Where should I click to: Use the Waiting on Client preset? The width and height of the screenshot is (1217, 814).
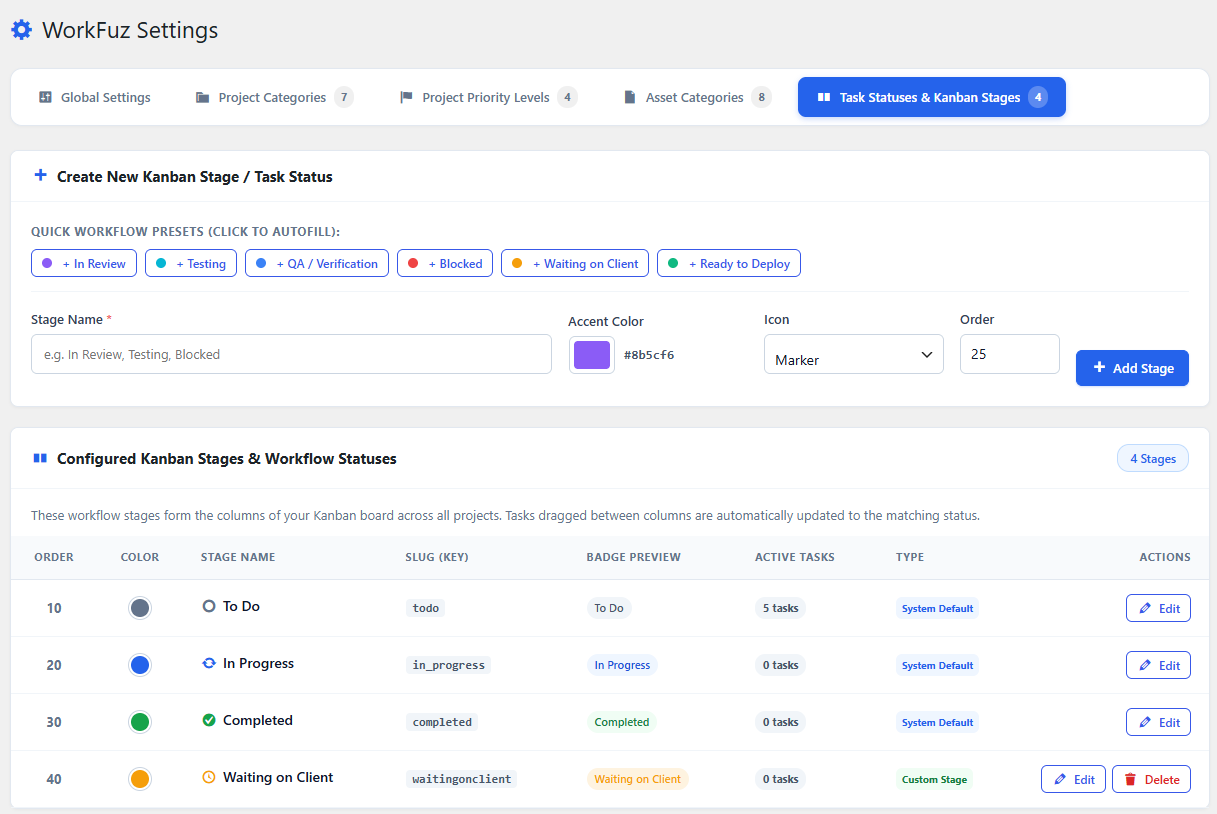575,263
